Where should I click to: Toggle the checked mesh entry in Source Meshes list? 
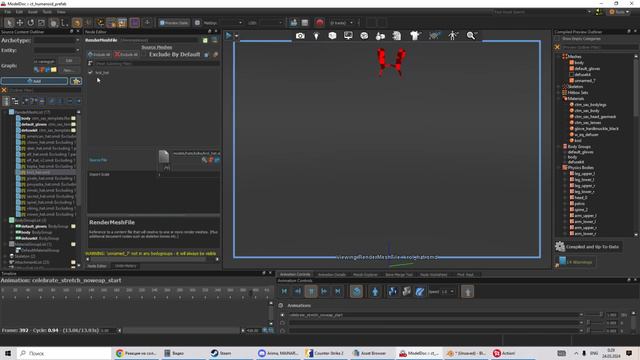click(90, 73)
